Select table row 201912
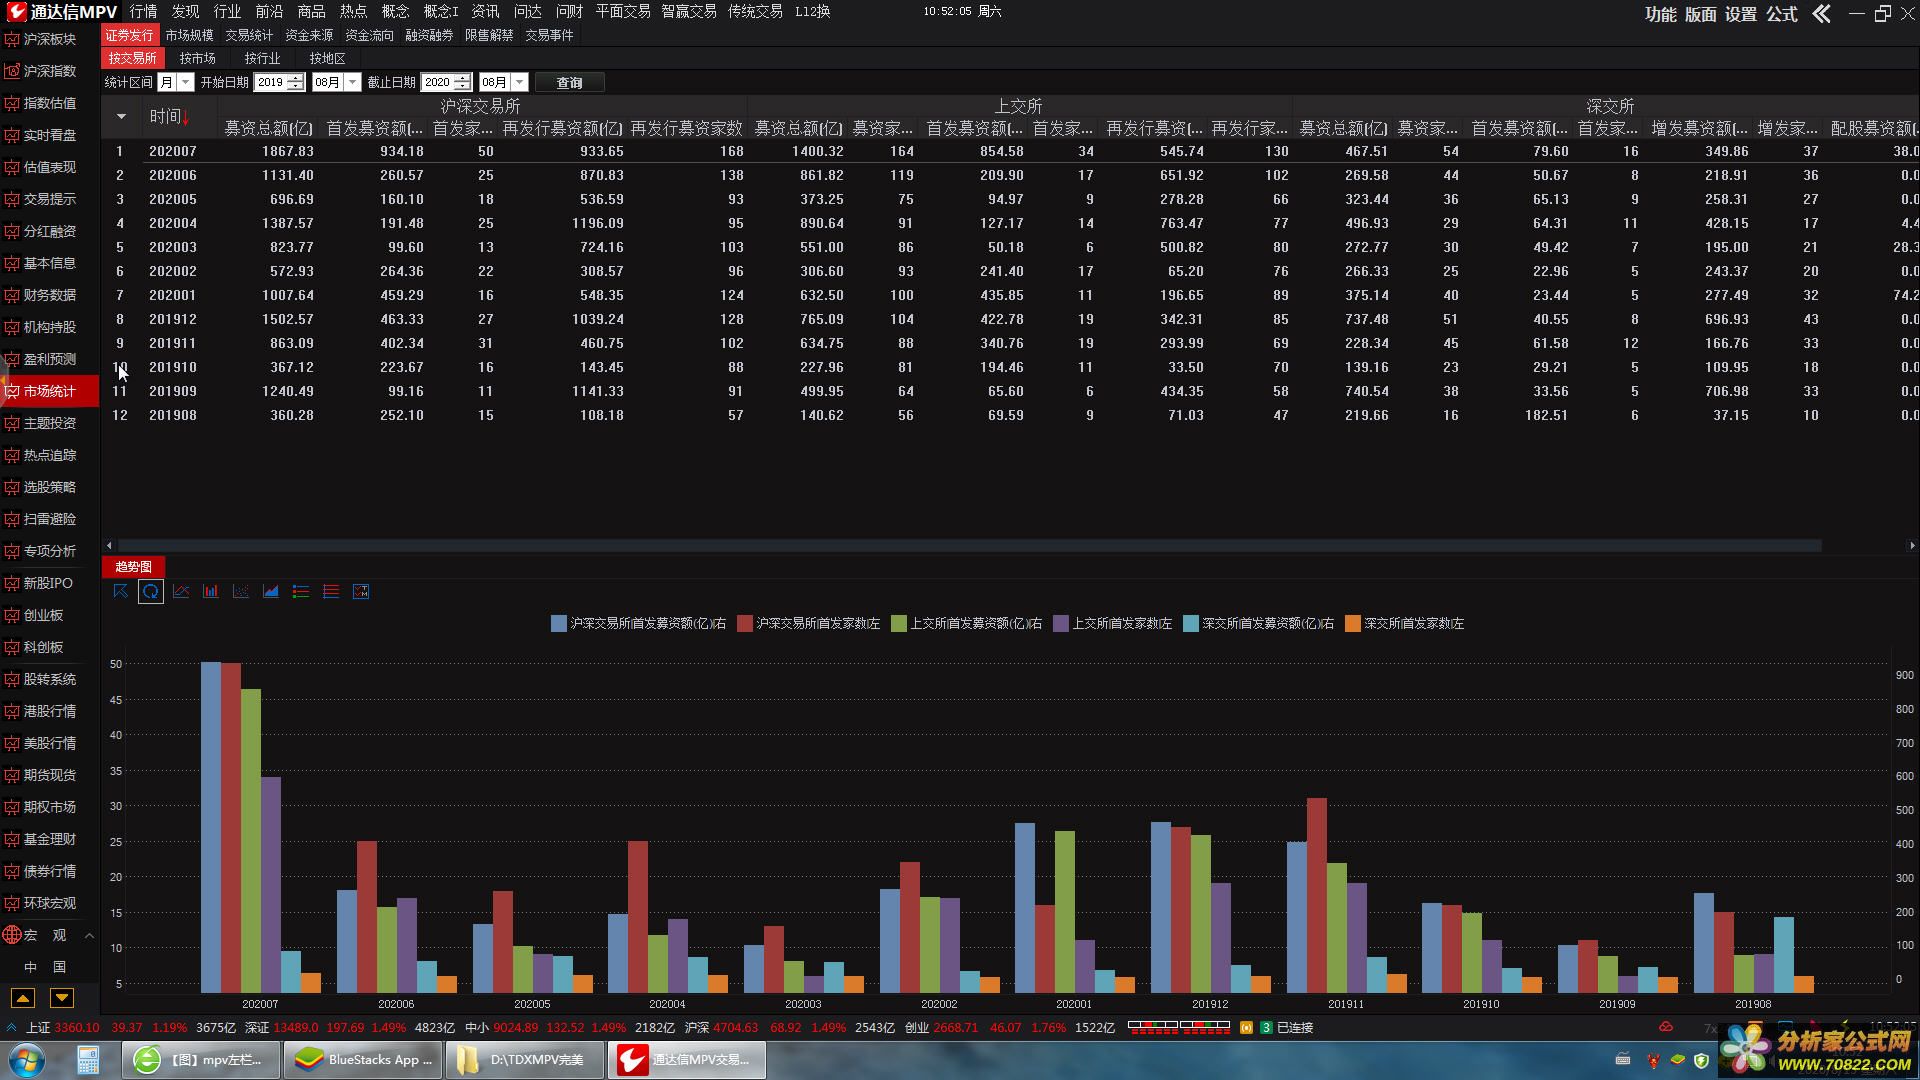The height and width of the screenshot is (1080, 1920). point(1010,319)
